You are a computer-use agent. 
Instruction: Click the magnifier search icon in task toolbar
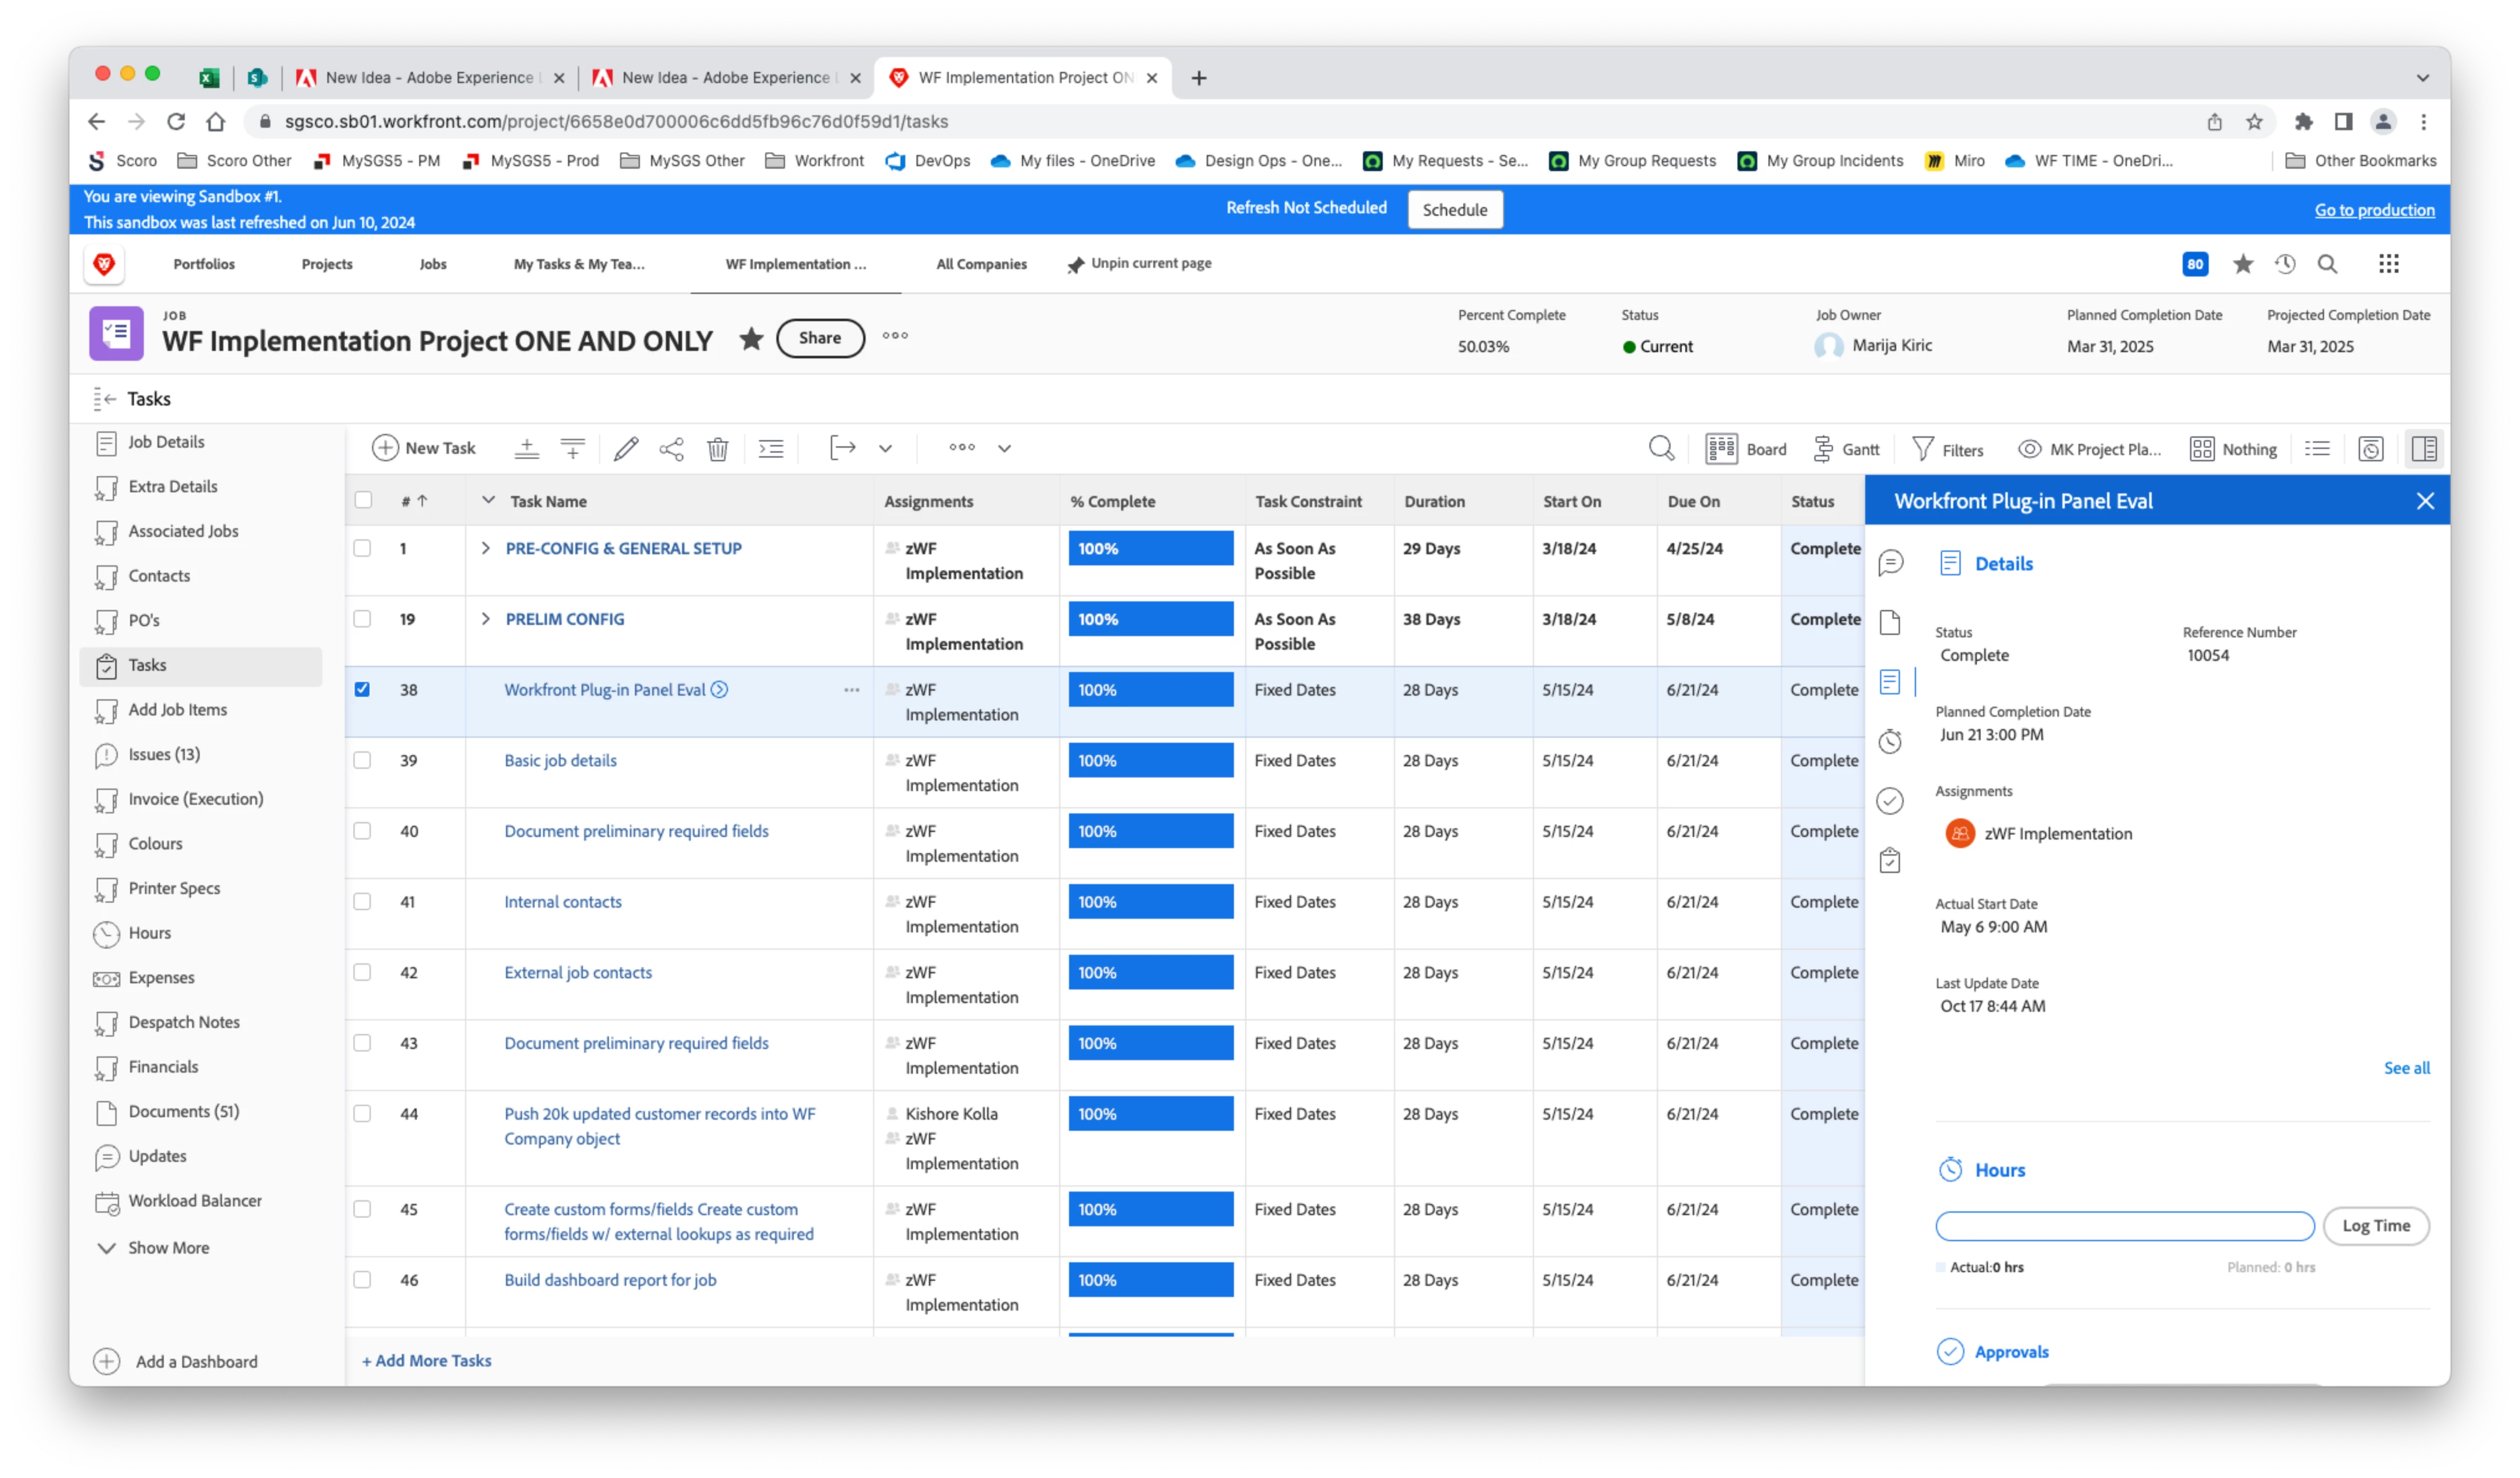point(1661,448)
